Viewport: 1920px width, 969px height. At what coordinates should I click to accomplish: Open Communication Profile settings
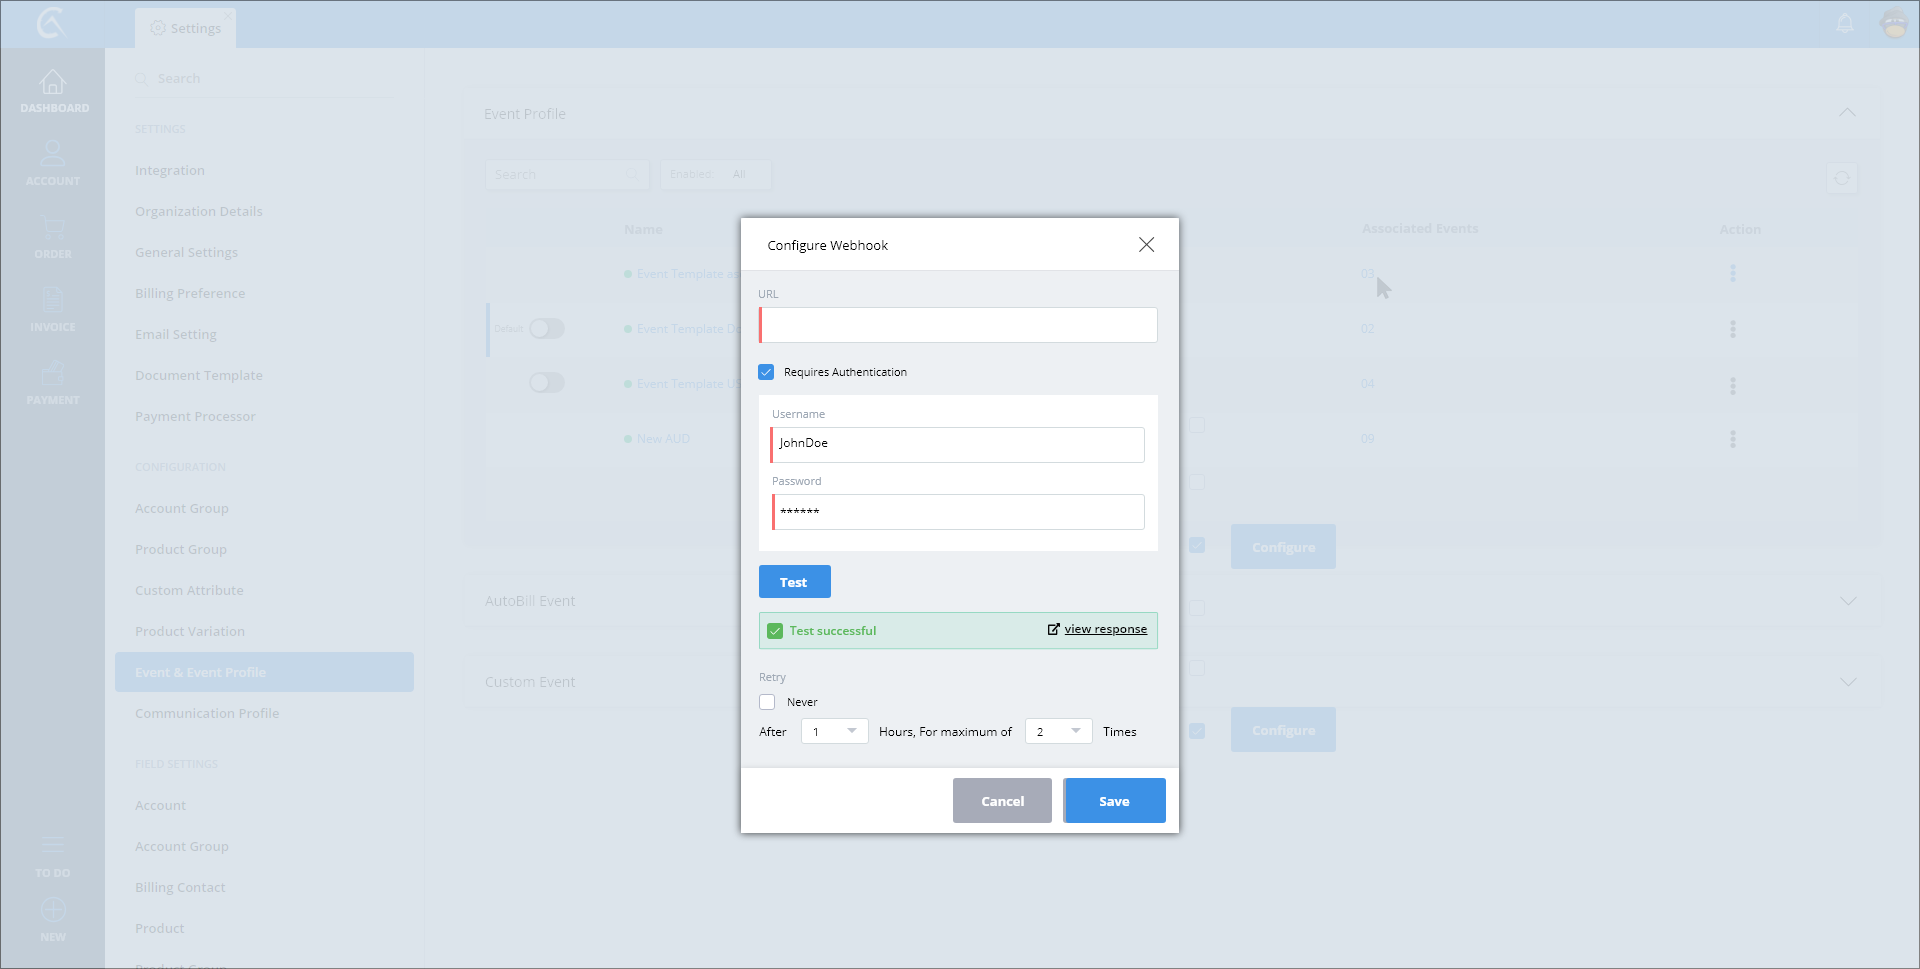207,714
